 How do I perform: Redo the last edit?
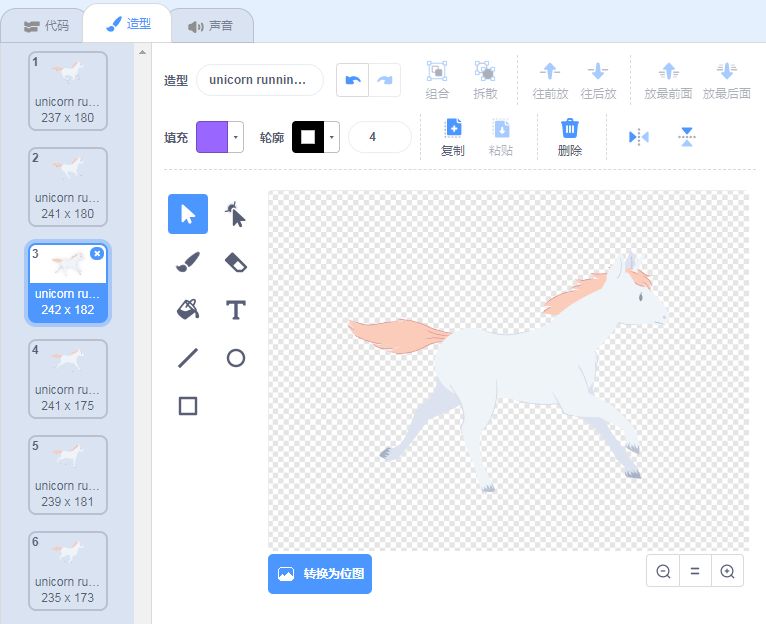[x=385, y=80]
